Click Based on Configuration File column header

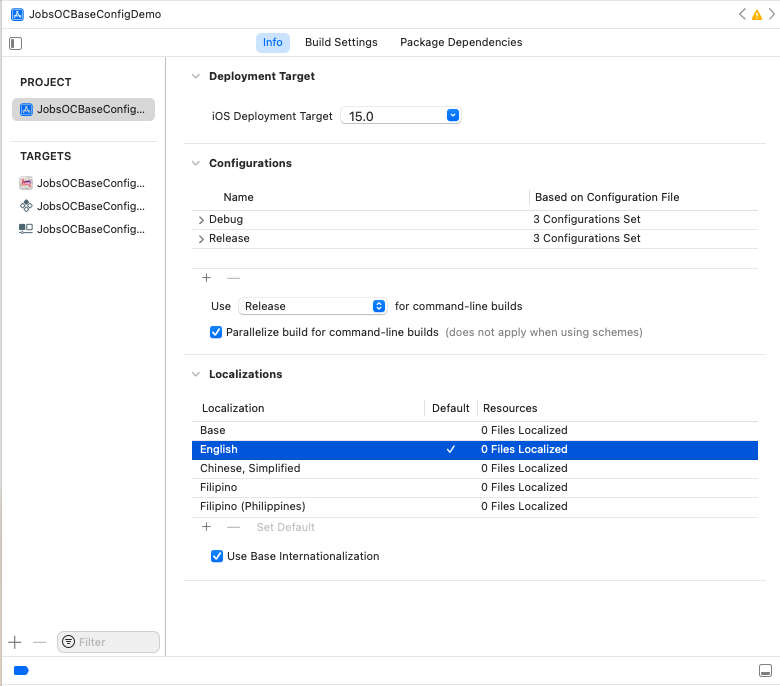[x=607, y=197]
